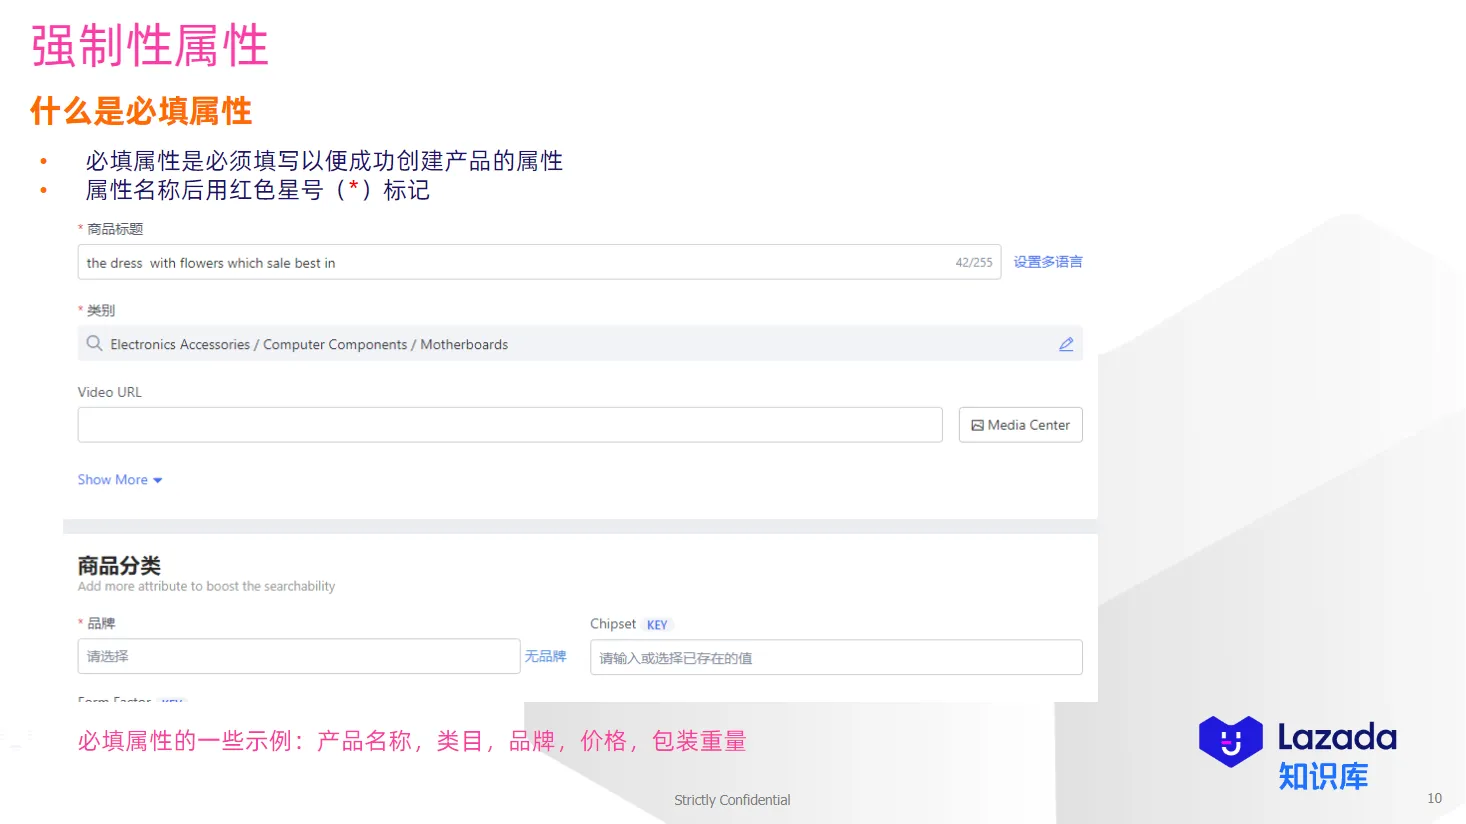Viewport: 1466px width, 824px height.
Task: Click the KEY badge beside Chipset
Action: (657, 624)
